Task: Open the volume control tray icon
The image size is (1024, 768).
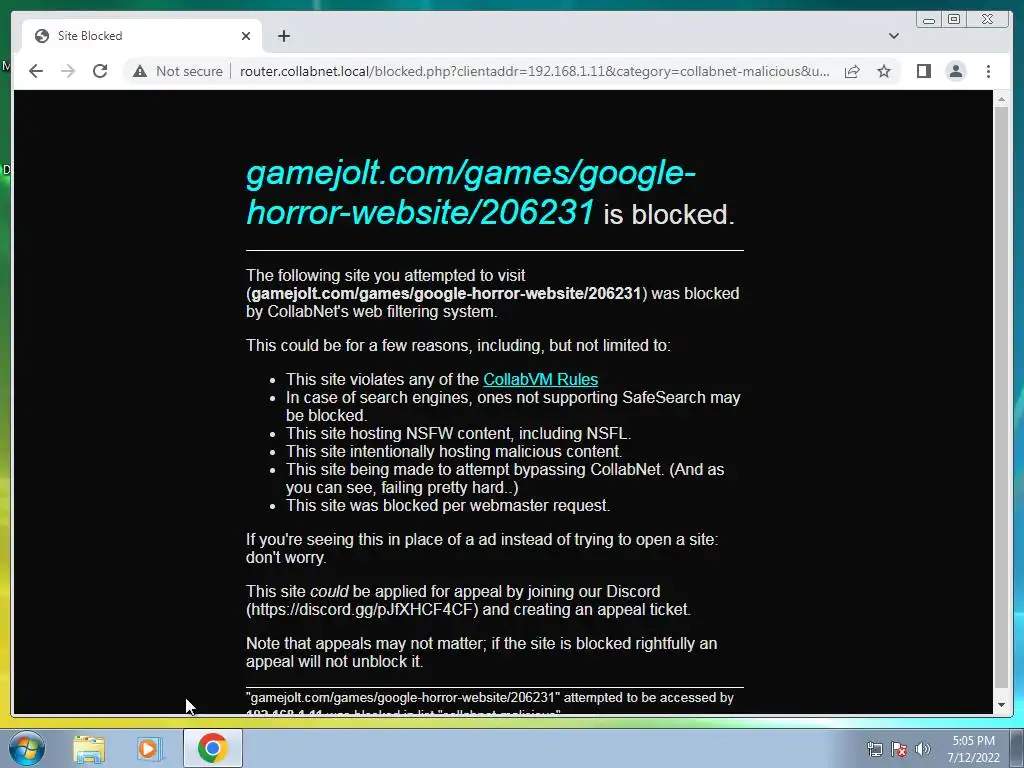Action: (923, 749)
